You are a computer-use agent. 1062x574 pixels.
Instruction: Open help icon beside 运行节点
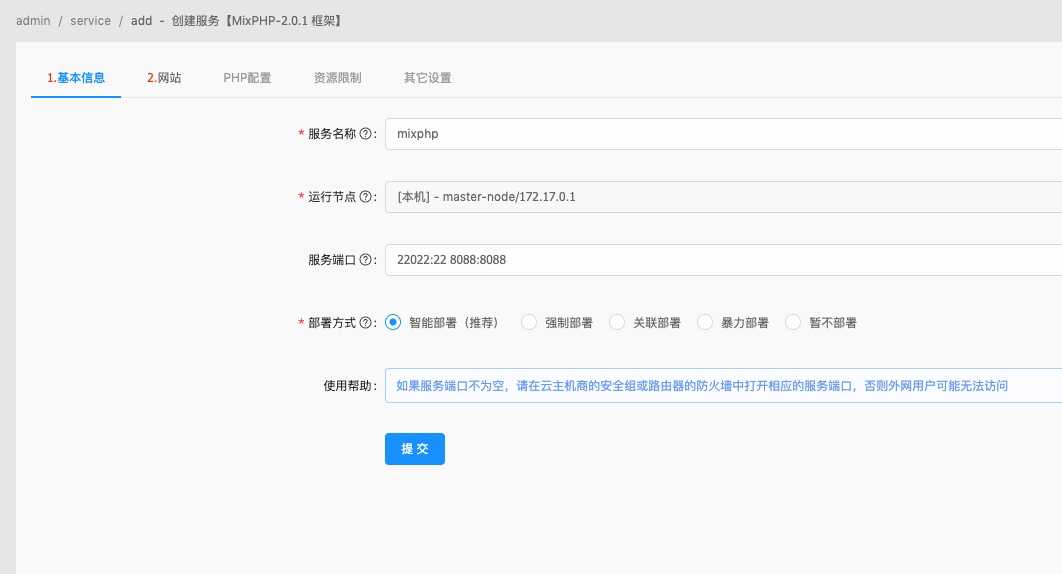pyautogui.click(x=365, y=197)
